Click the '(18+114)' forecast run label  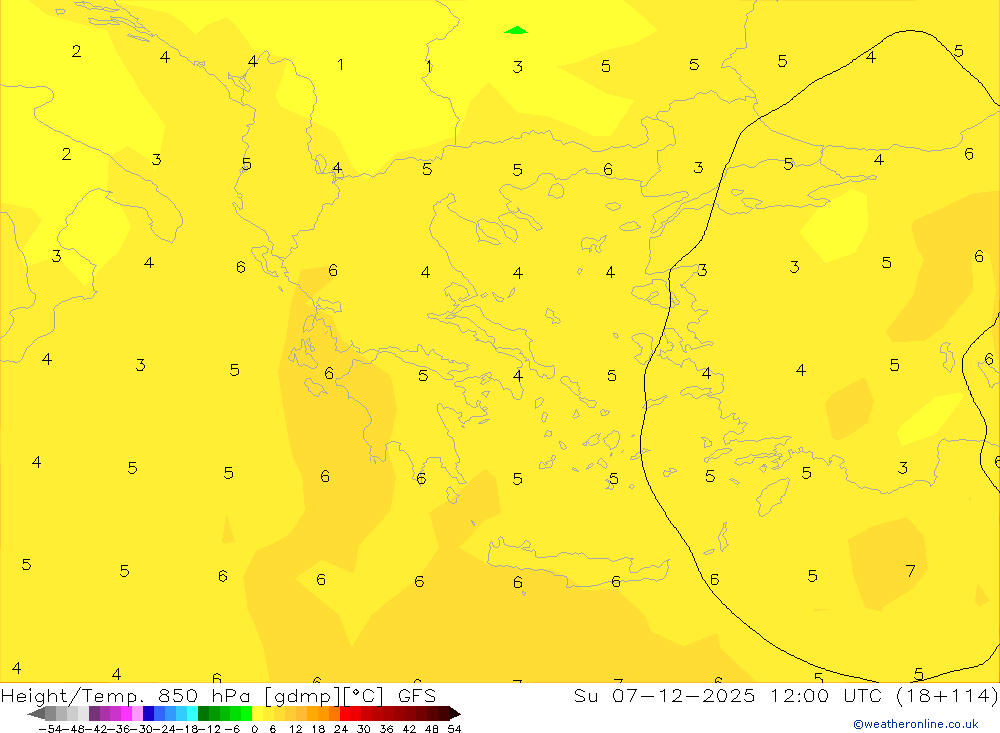(948, 695)
